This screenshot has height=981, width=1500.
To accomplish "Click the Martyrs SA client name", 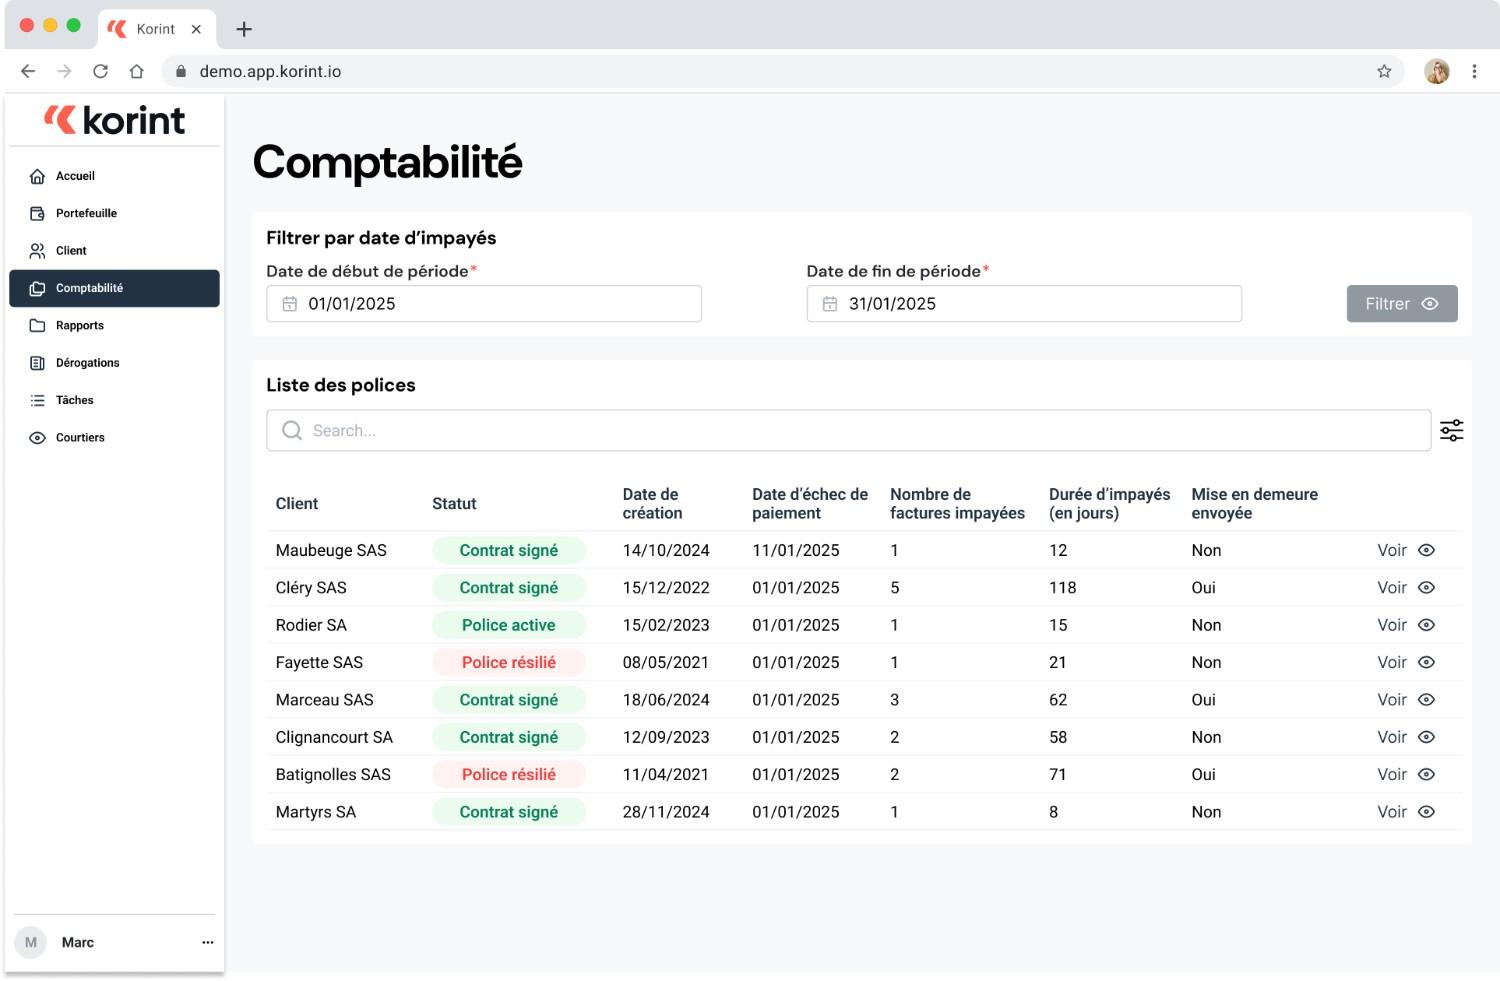I will pyautogui.click(x=316, y=812).
